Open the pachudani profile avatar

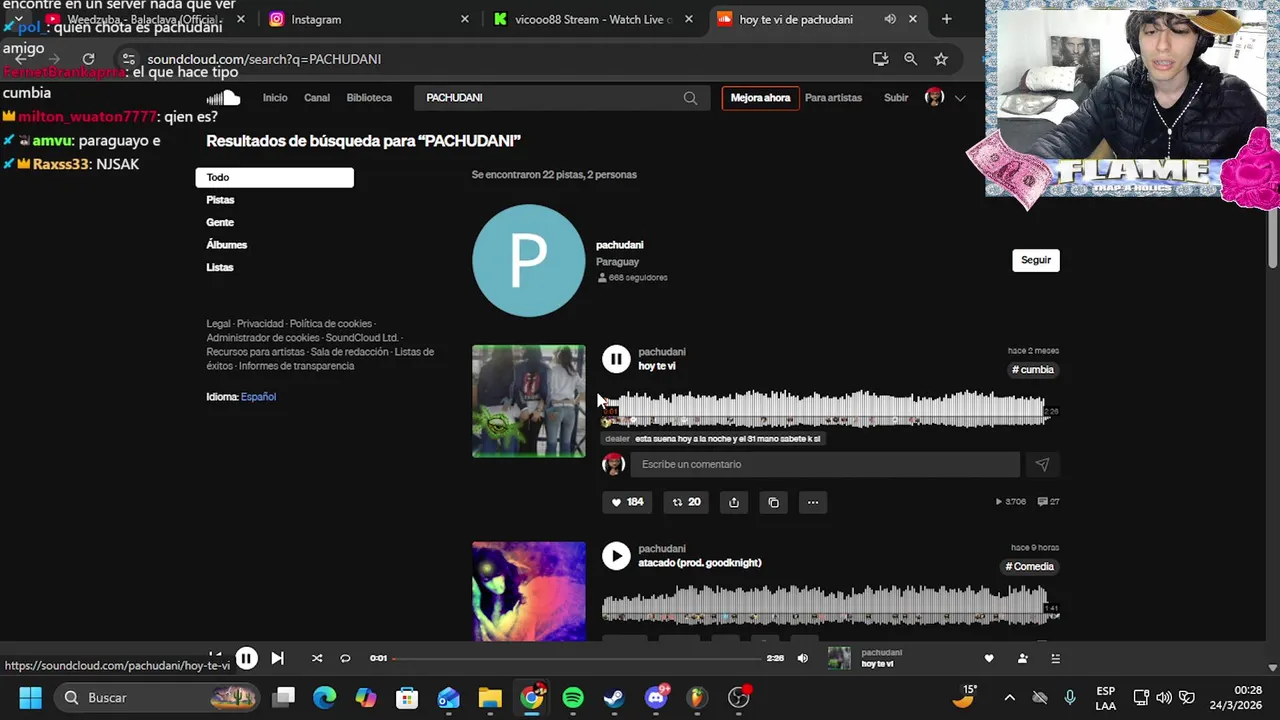tap(528, 260)
